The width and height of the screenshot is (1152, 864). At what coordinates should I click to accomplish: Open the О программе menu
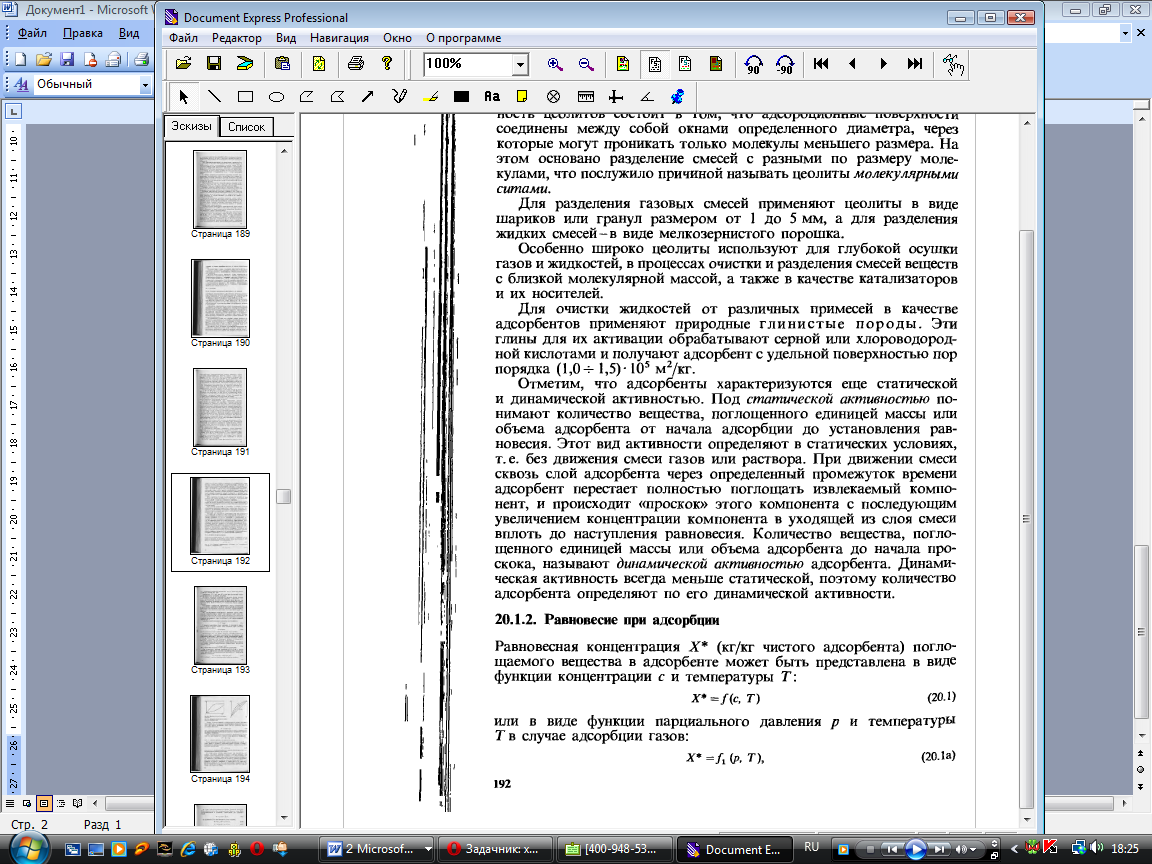(x=464, y=37)
